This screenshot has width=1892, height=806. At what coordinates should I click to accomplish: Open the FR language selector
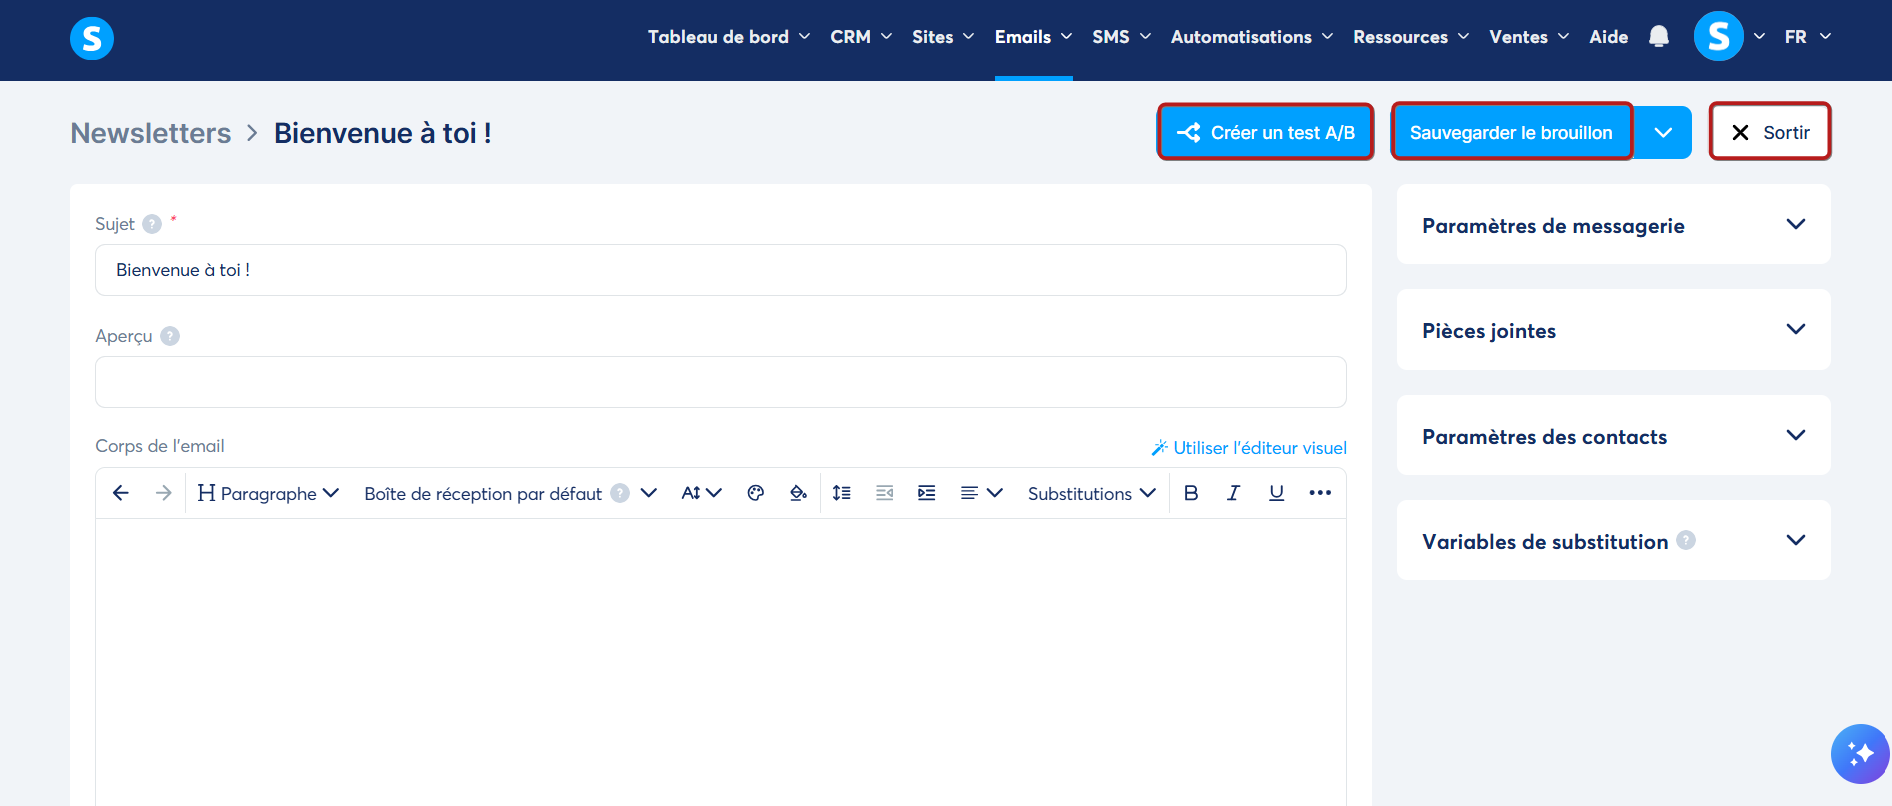coord(1808,37)
